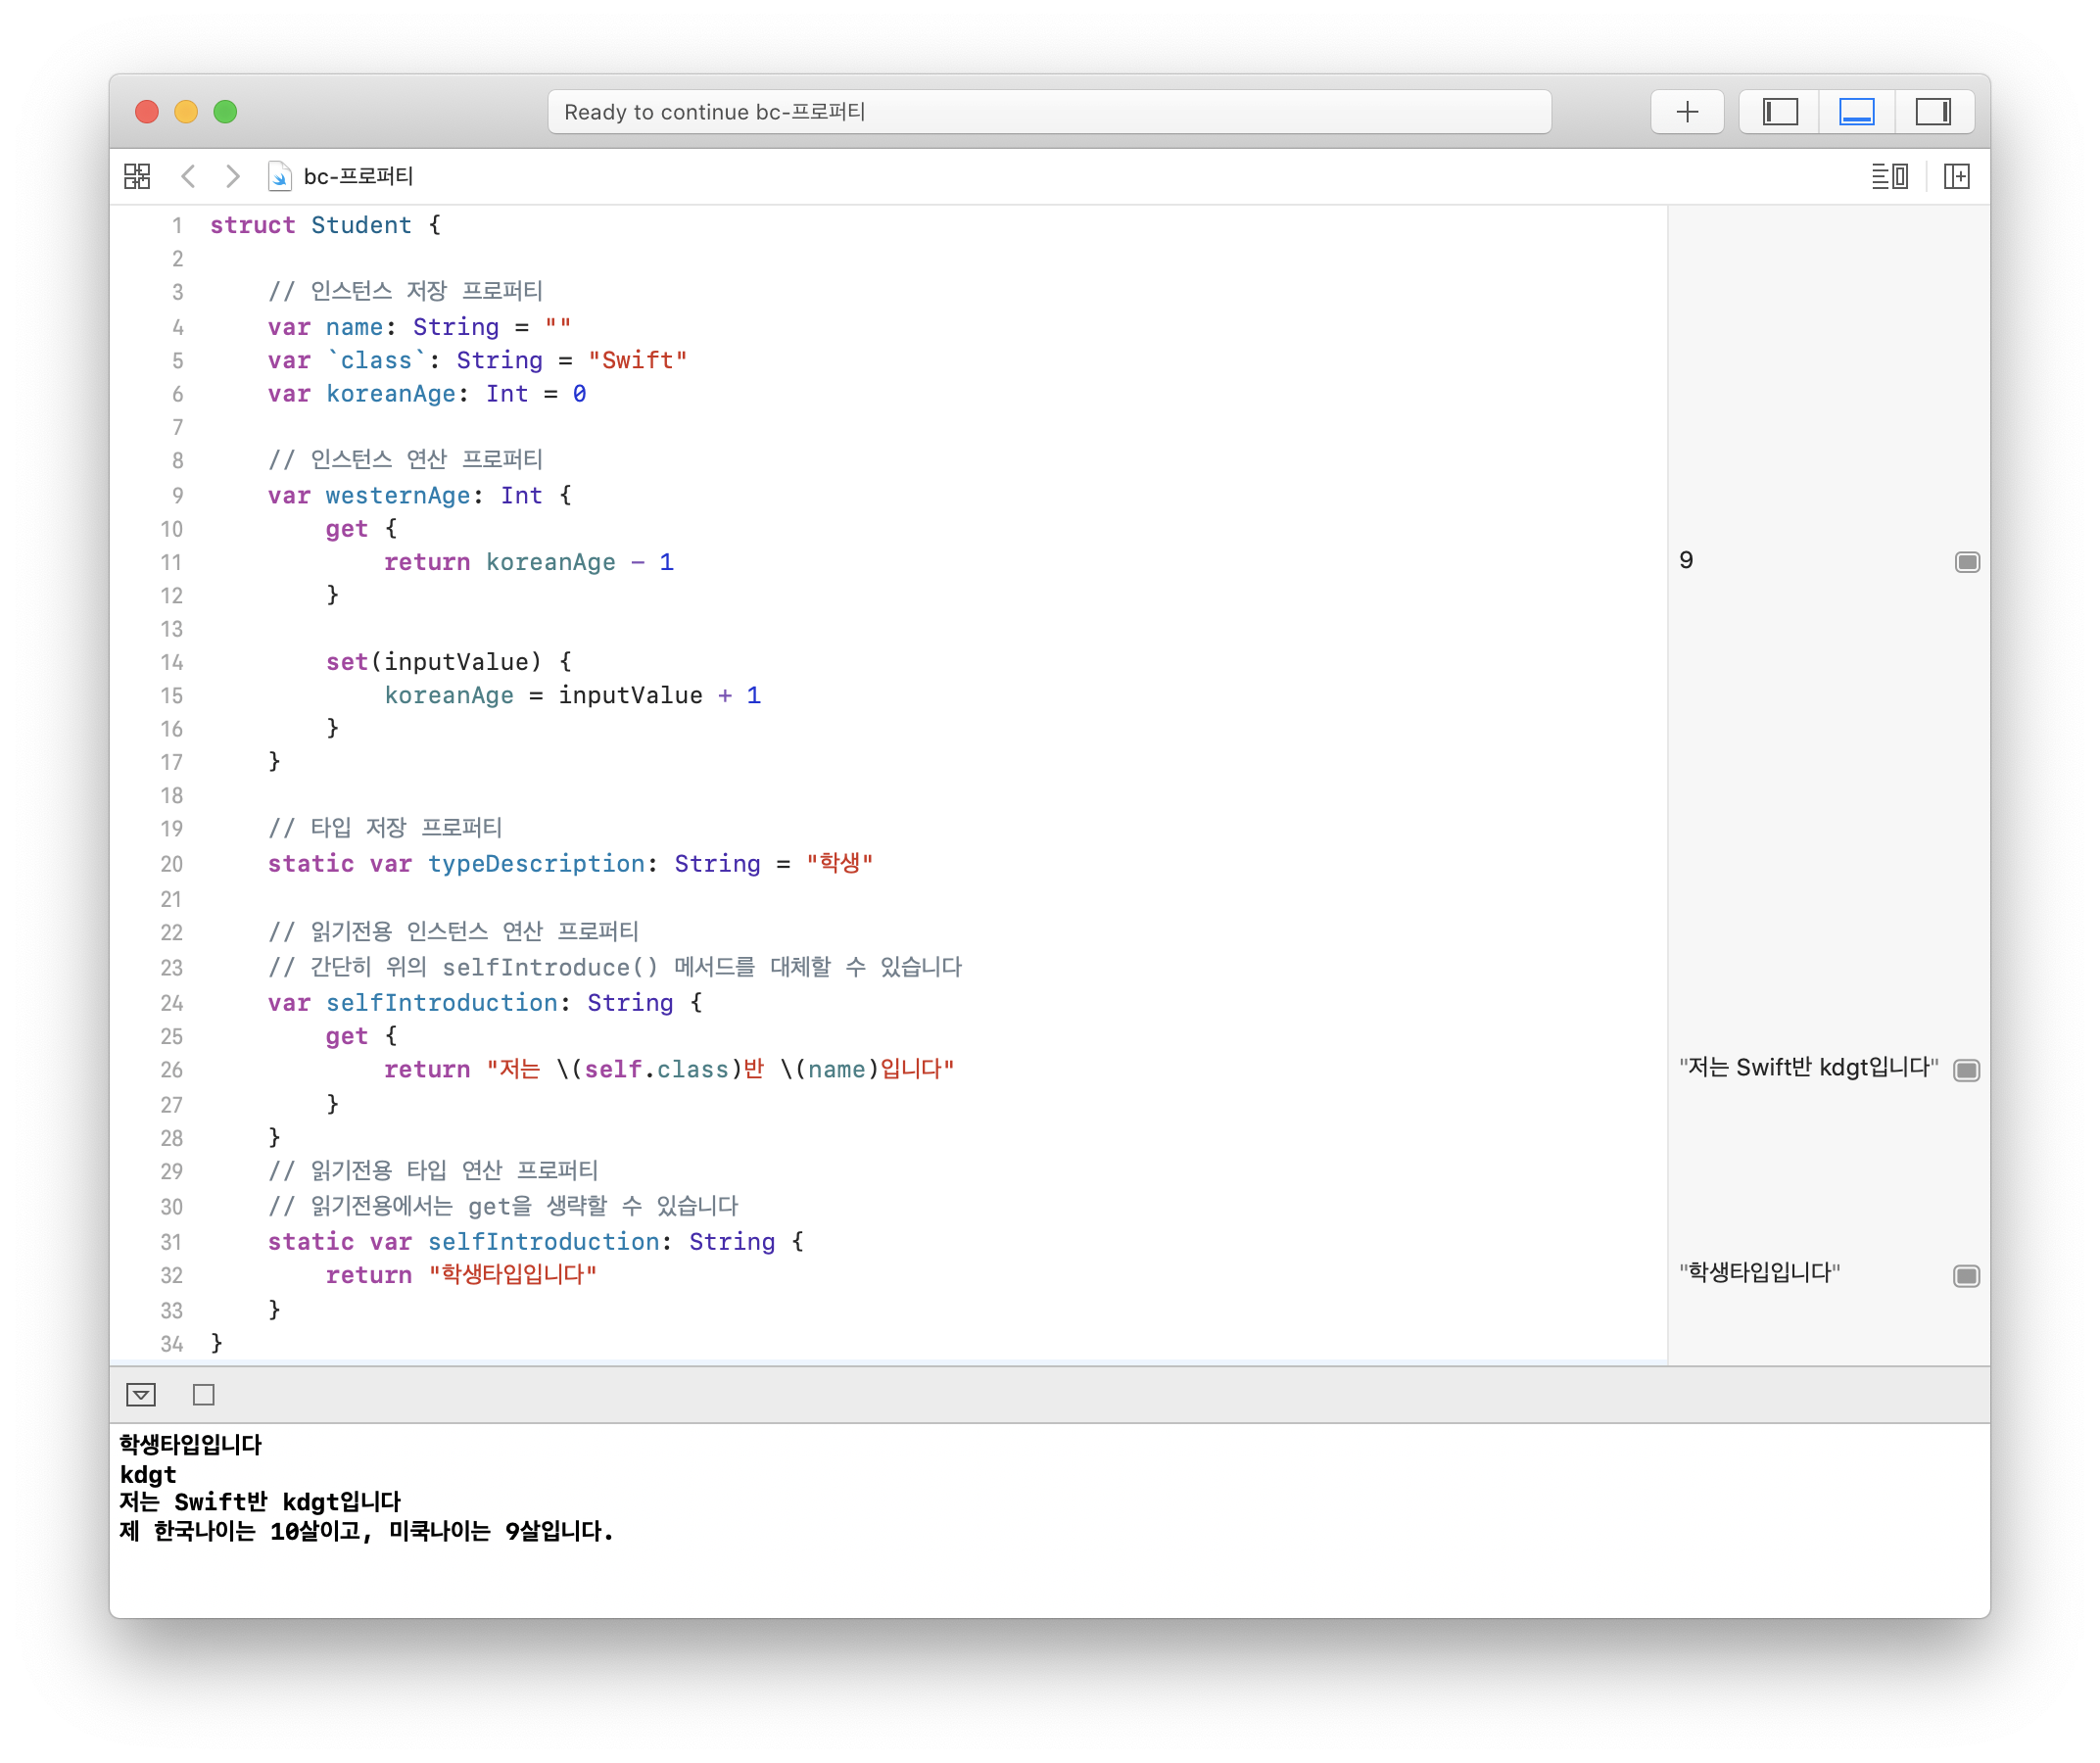2100x1763 pixels.
Task: Add an editor with the split icon
Action: [1956, 177]
